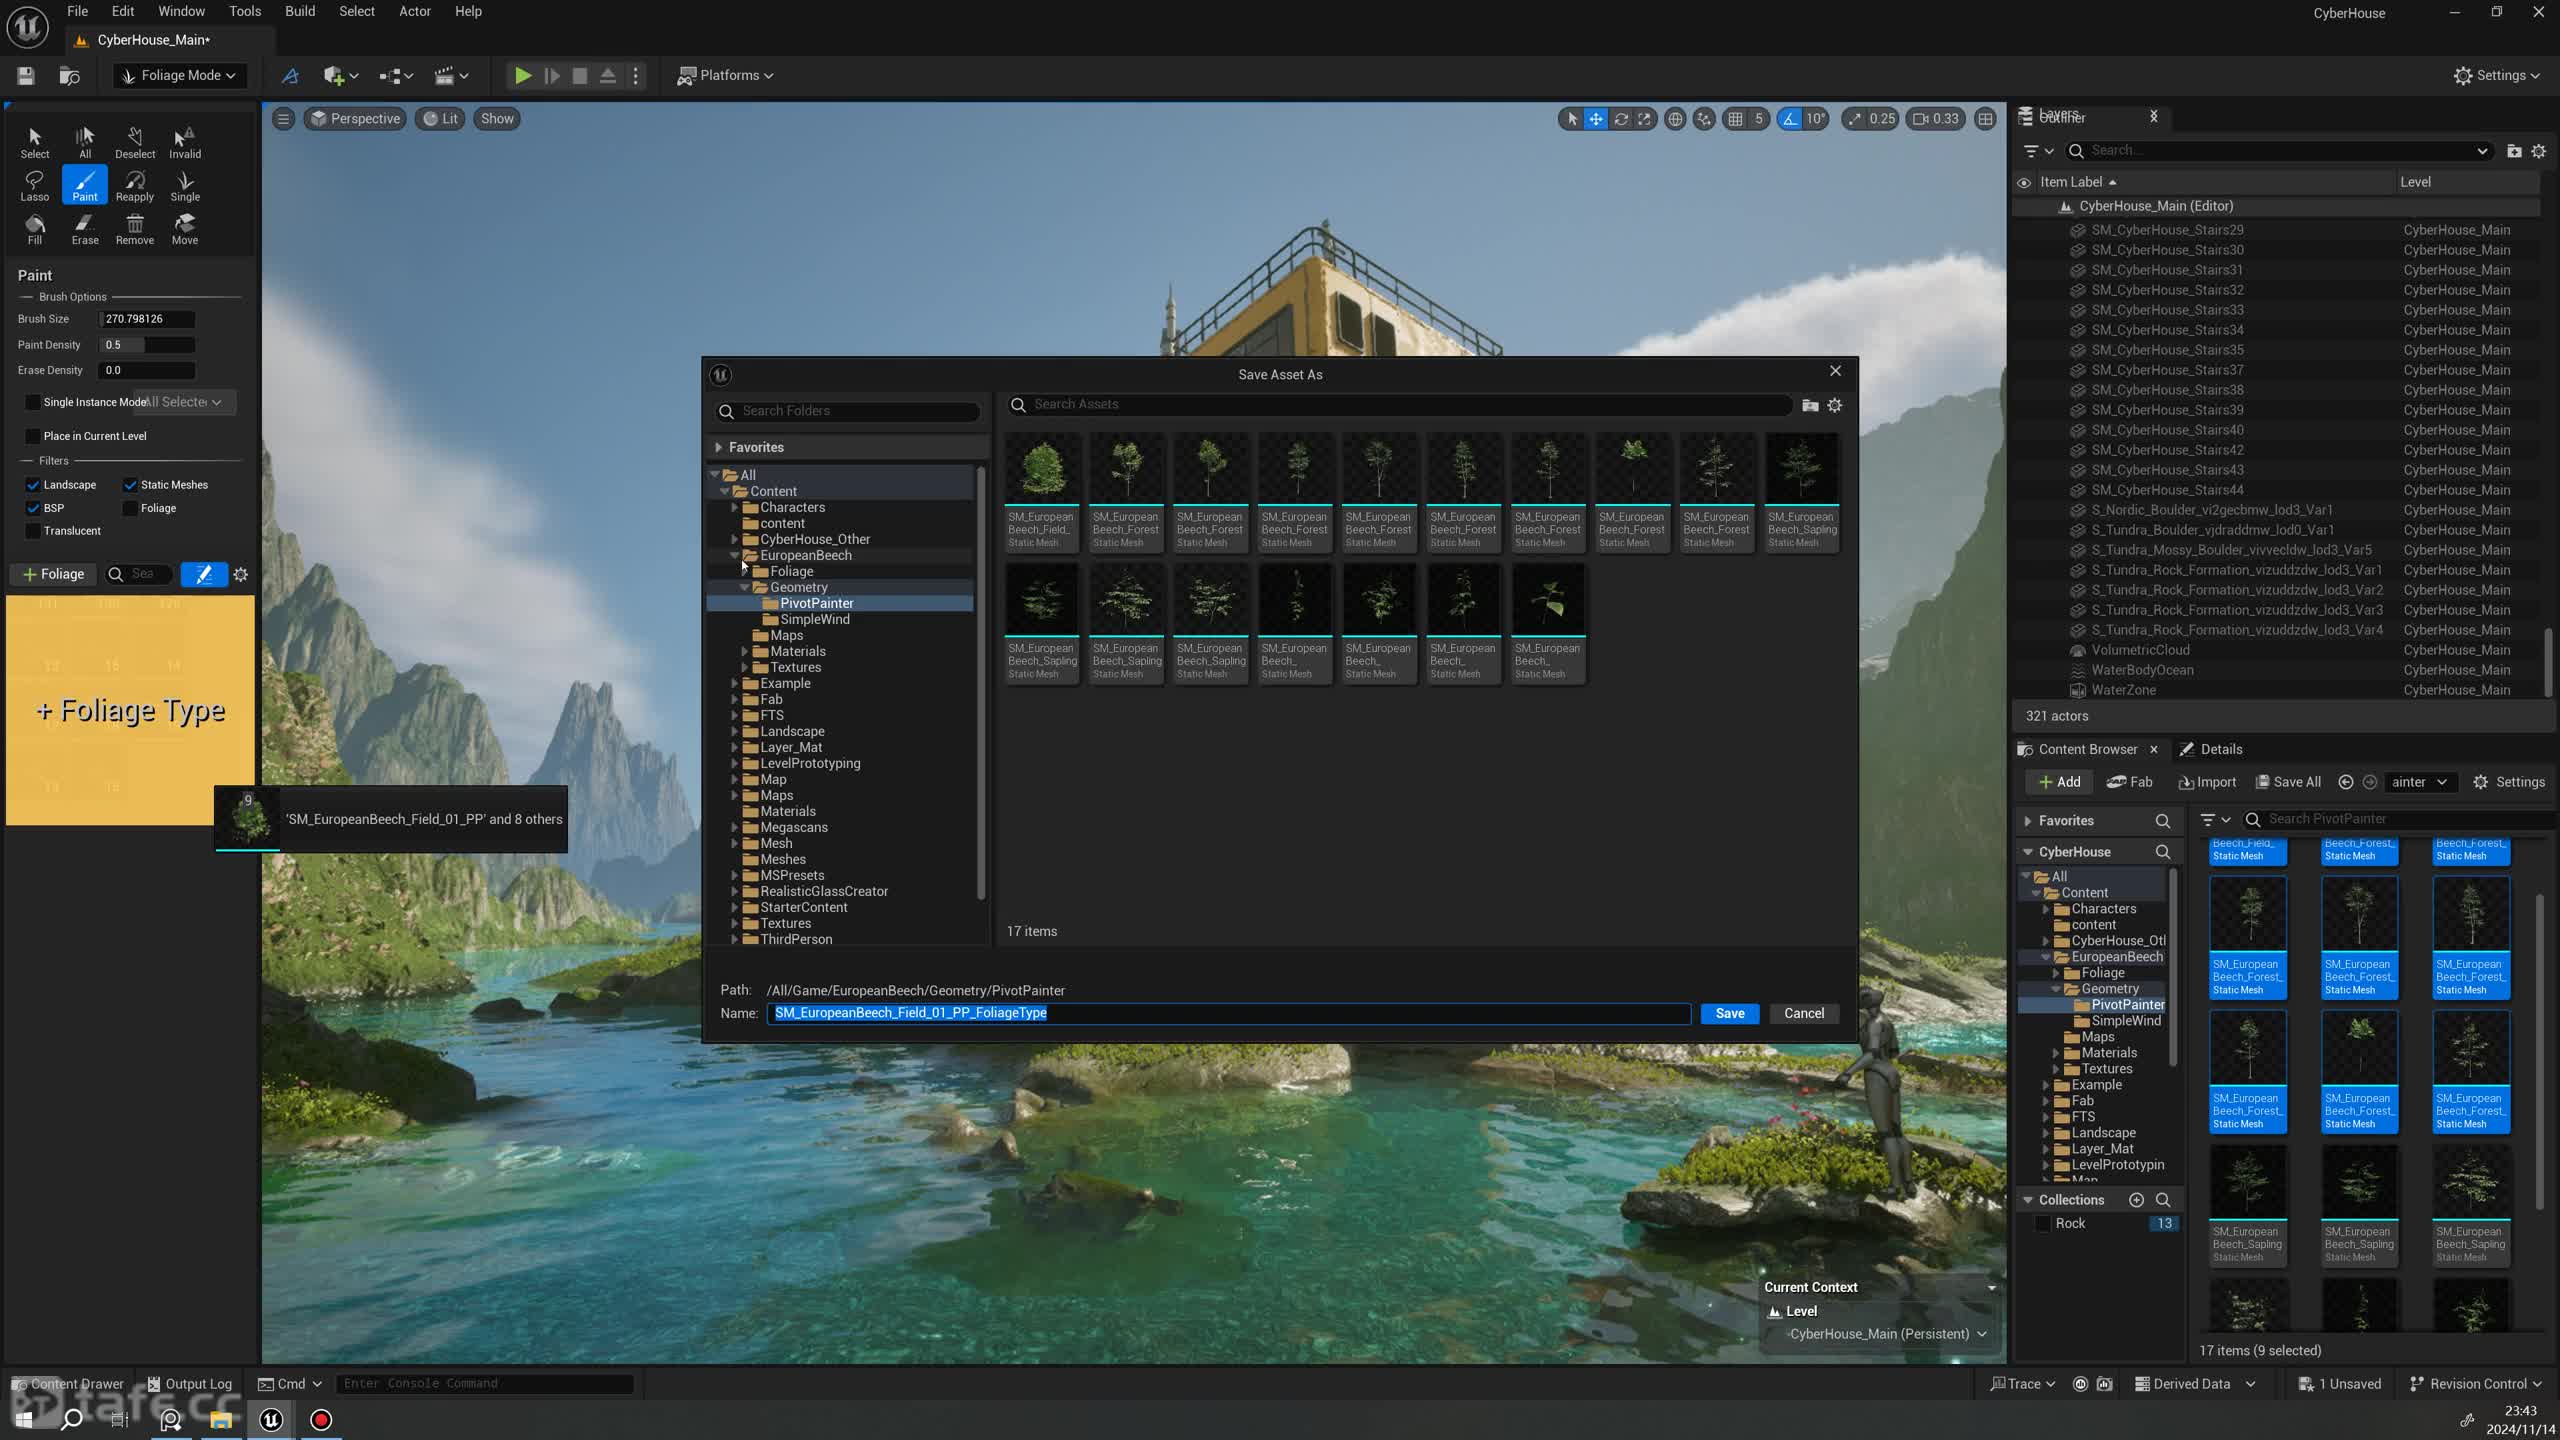
Task: Open the Settings dropdown in toolbar
Action: [2497, 75]
